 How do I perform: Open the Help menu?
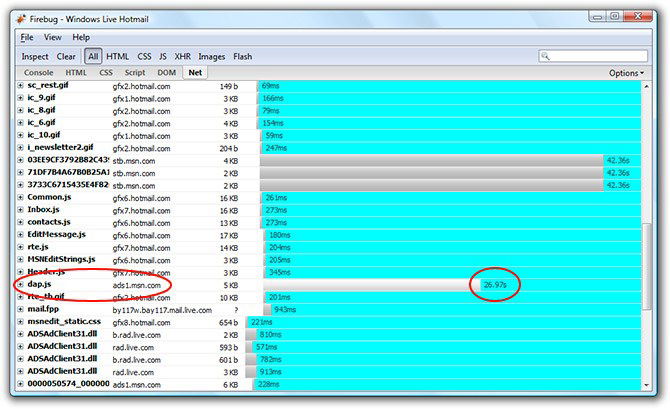(x=81, y=38)
